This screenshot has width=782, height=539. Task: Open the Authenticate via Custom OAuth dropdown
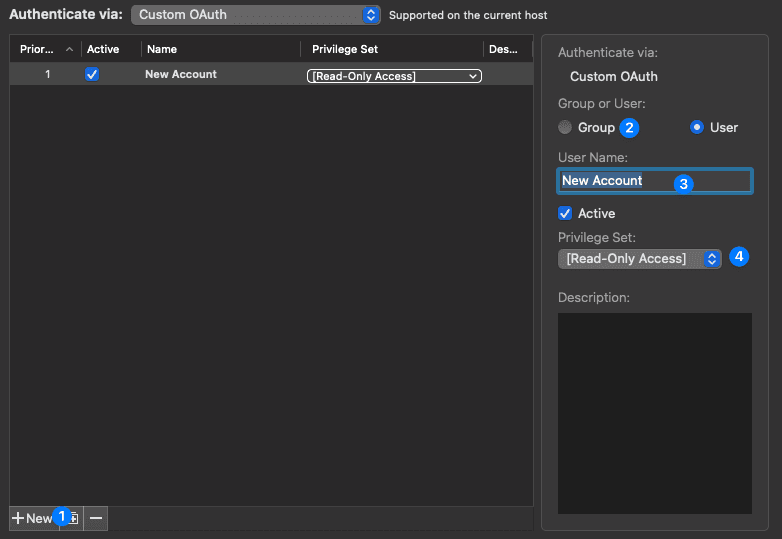(256, 15)
